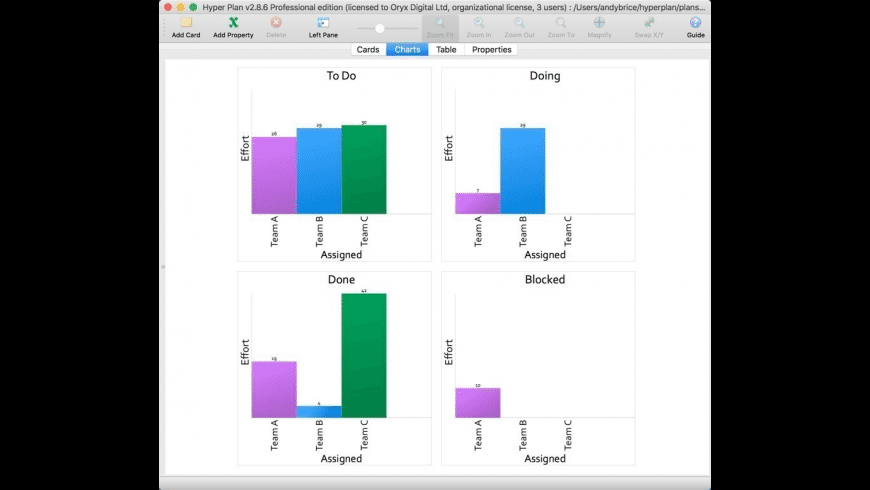Click the Add Card toolbar icon
The height and width of the screenshot is (490, 870).
coord(185,23)
